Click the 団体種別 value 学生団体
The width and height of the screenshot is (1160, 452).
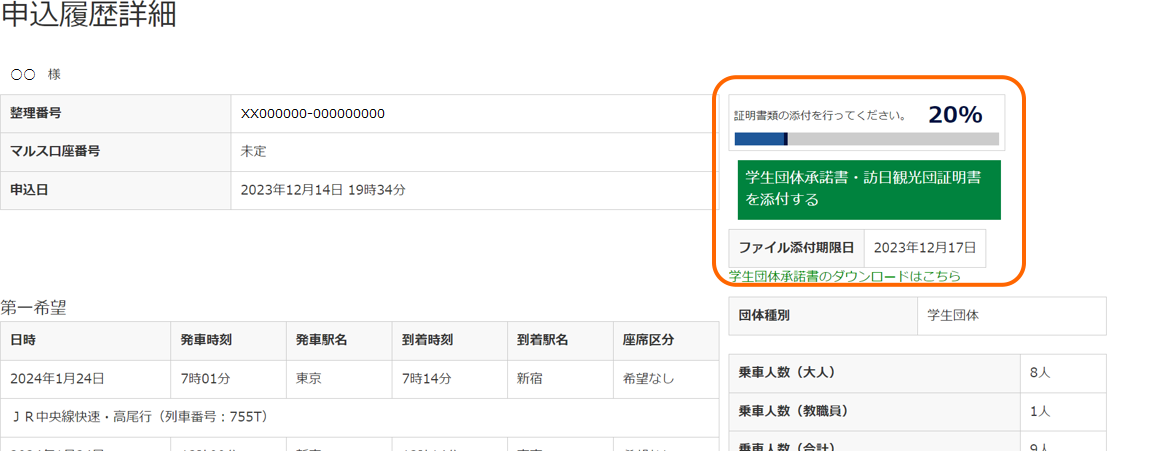coord(953,316)
